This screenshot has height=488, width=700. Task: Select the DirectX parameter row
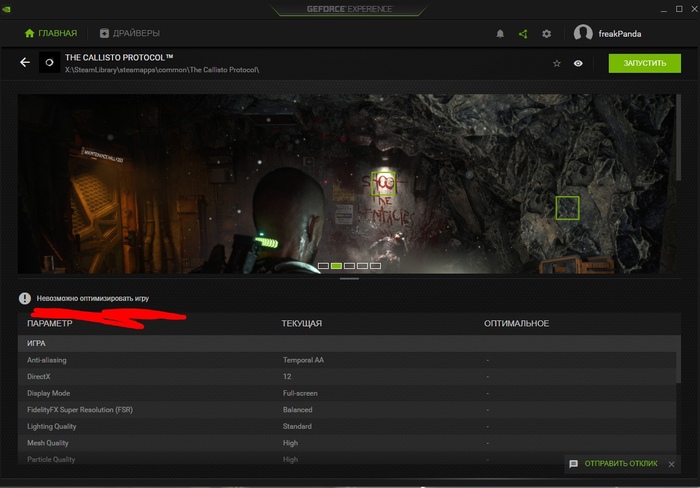(346, 376)
